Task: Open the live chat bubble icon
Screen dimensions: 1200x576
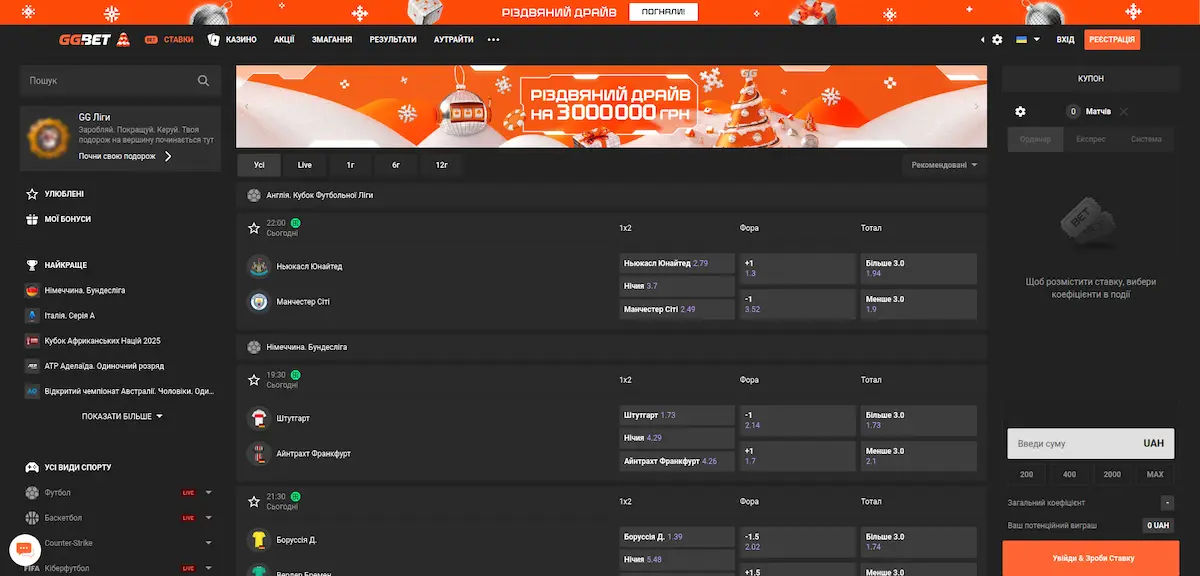Action: click(x=24, y=548)
